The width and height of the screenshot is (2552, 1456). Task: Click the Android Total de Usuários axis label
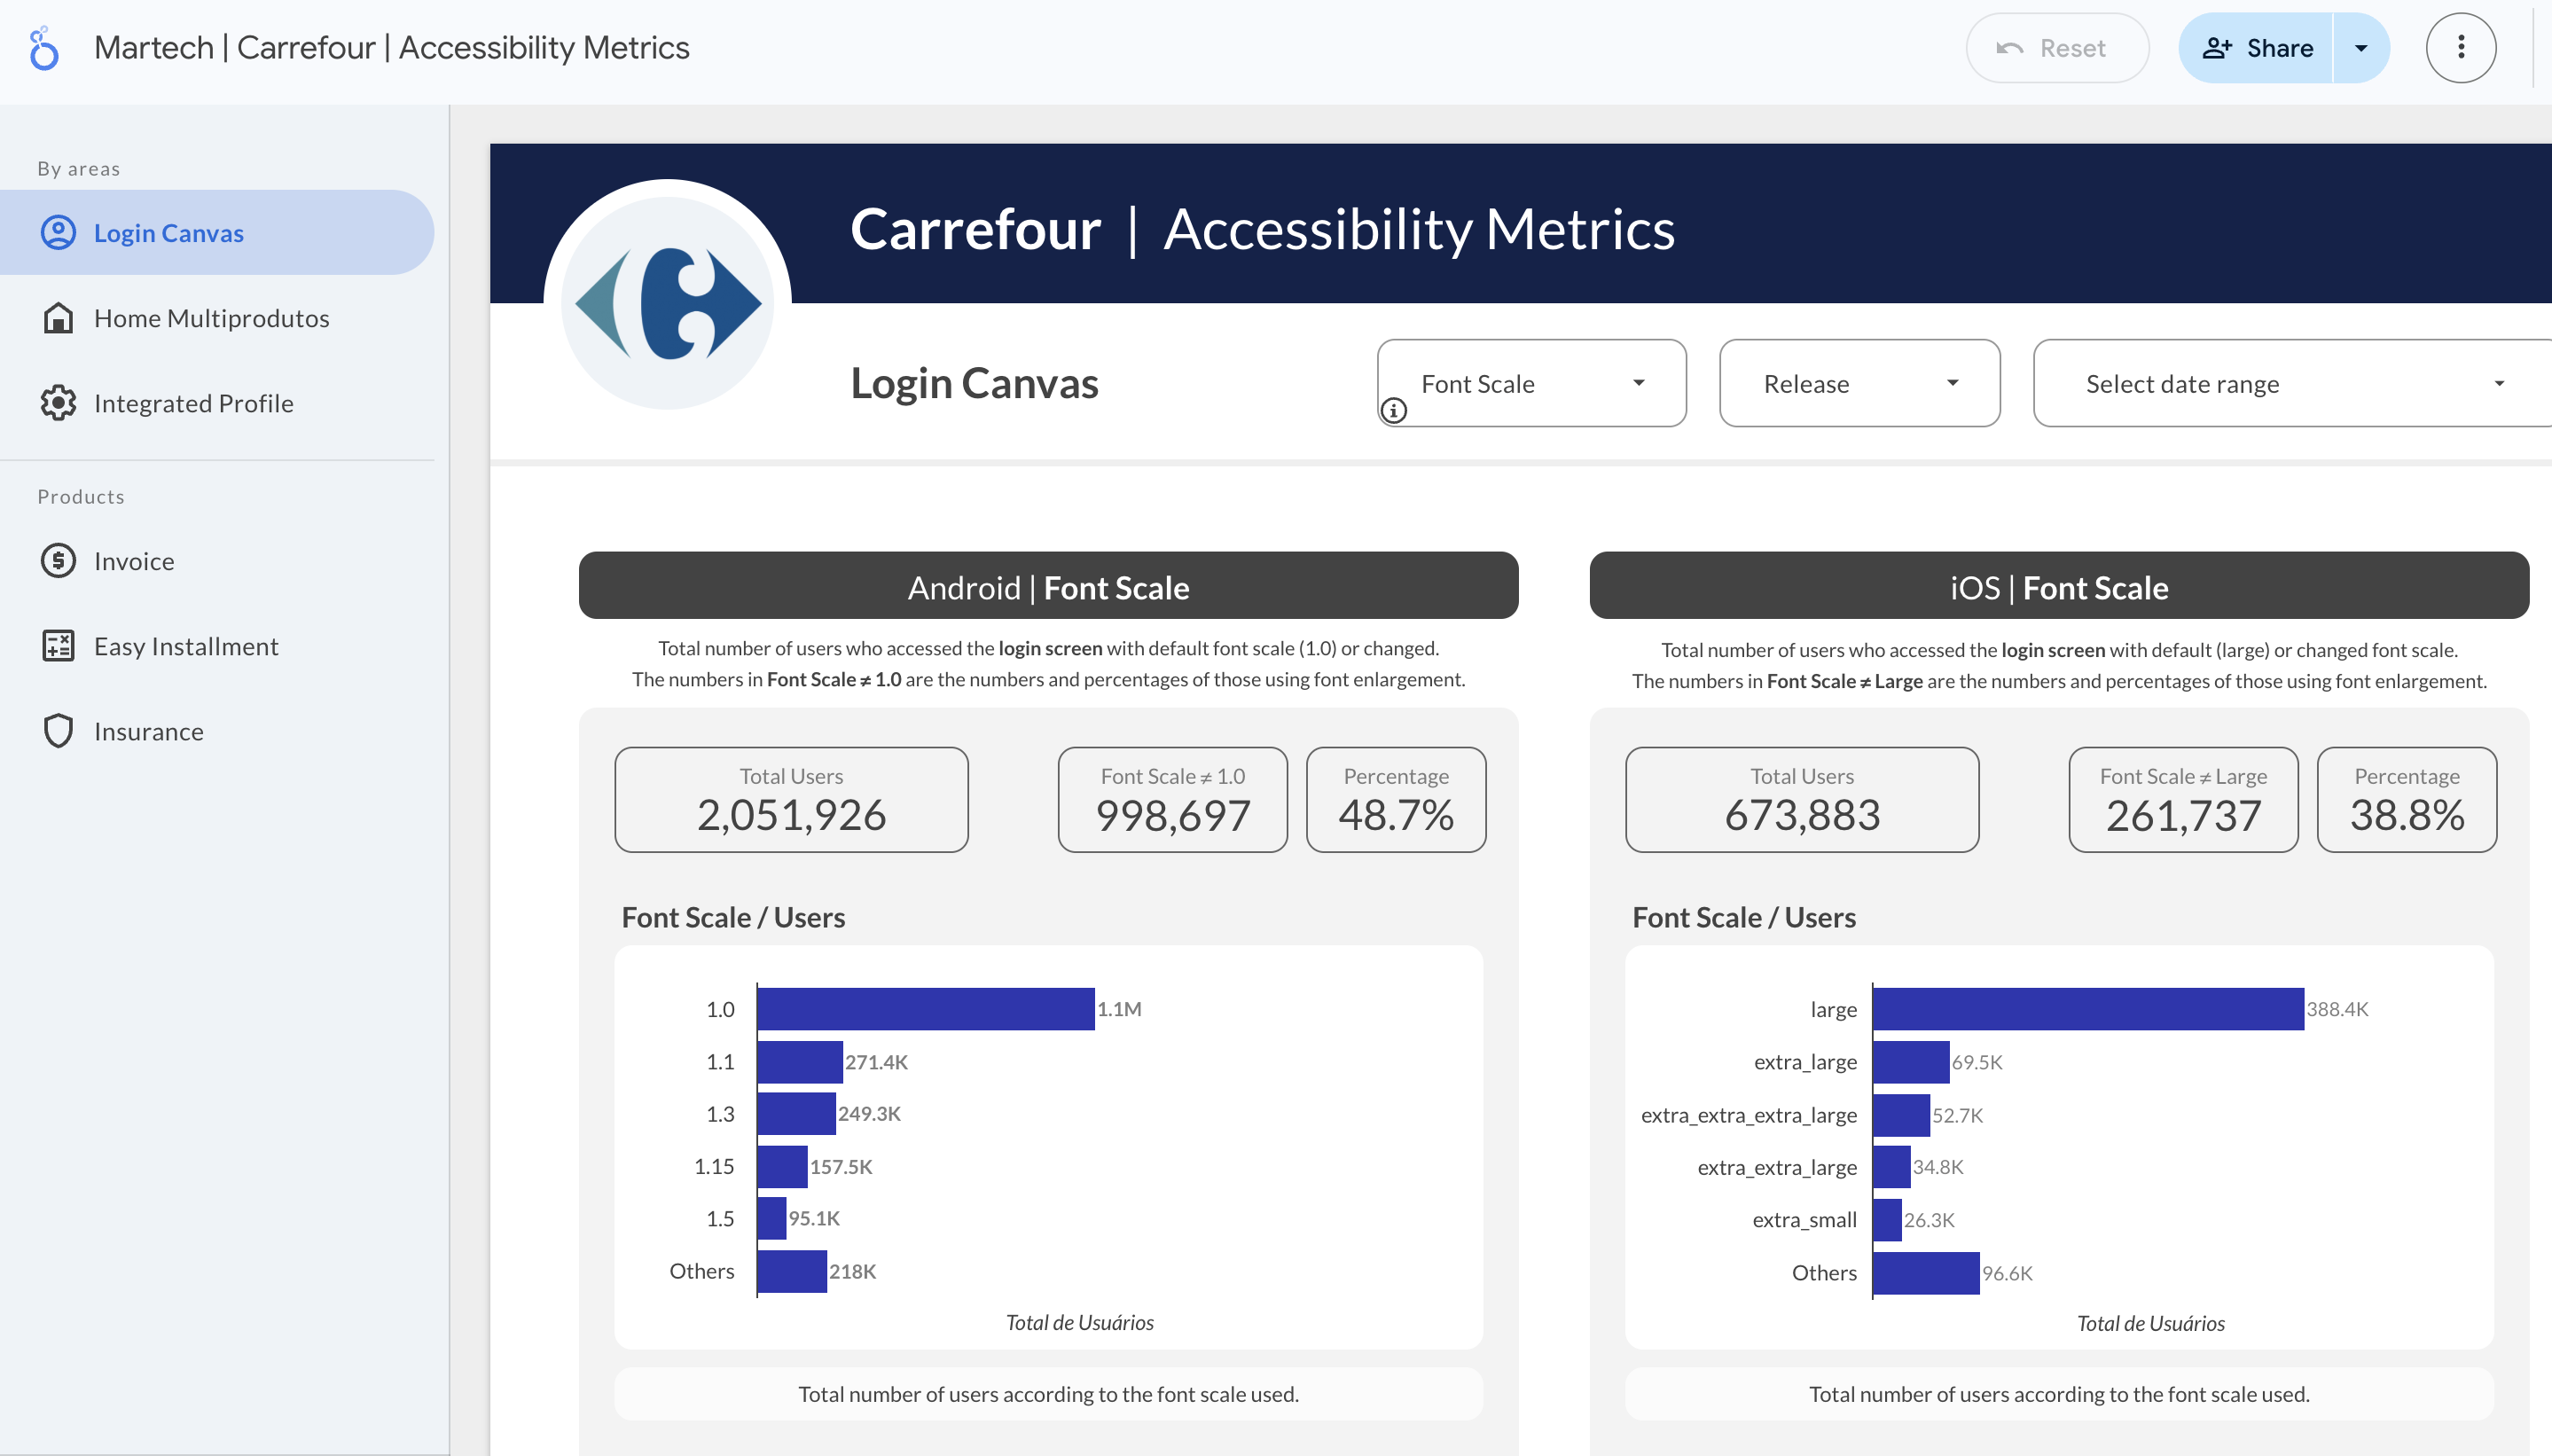pos(1079,1322)
